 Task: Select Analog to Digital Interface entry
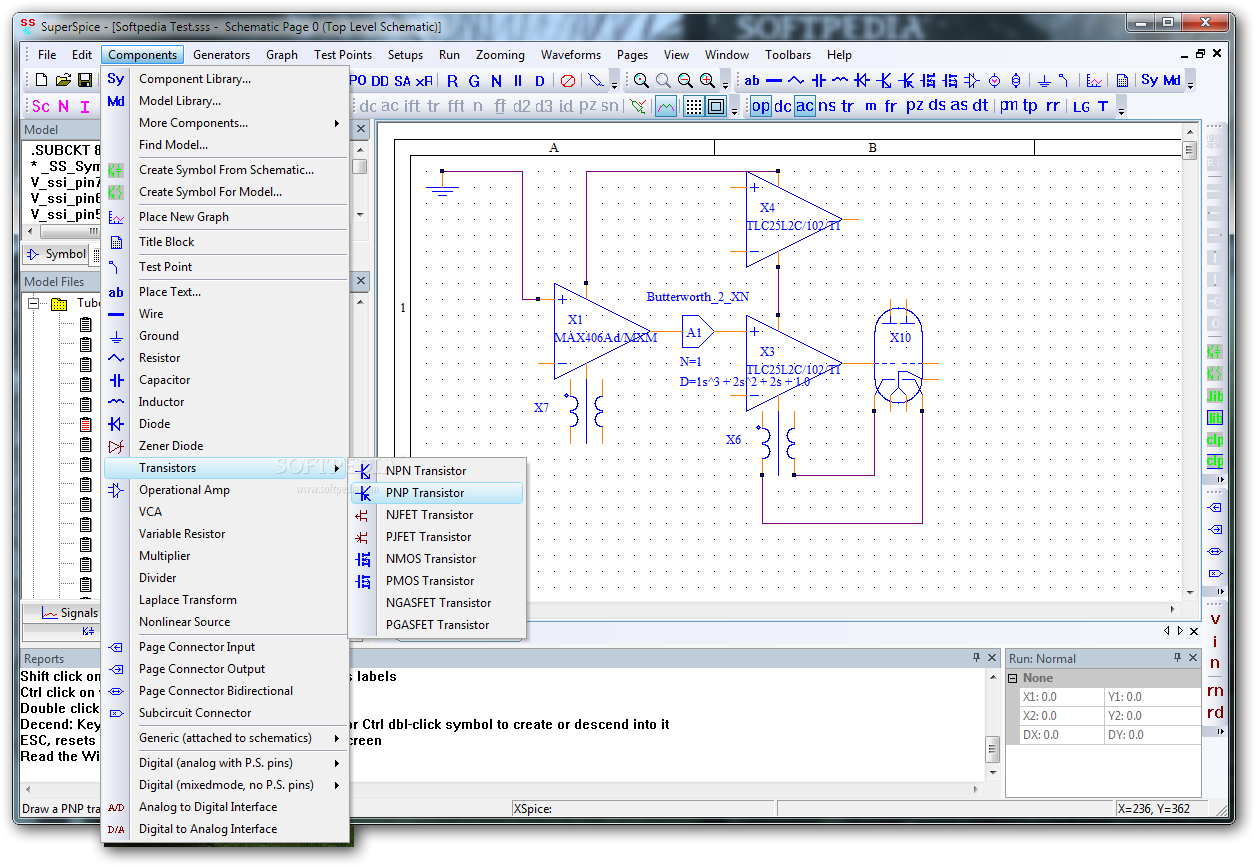[x=226, y=807]
